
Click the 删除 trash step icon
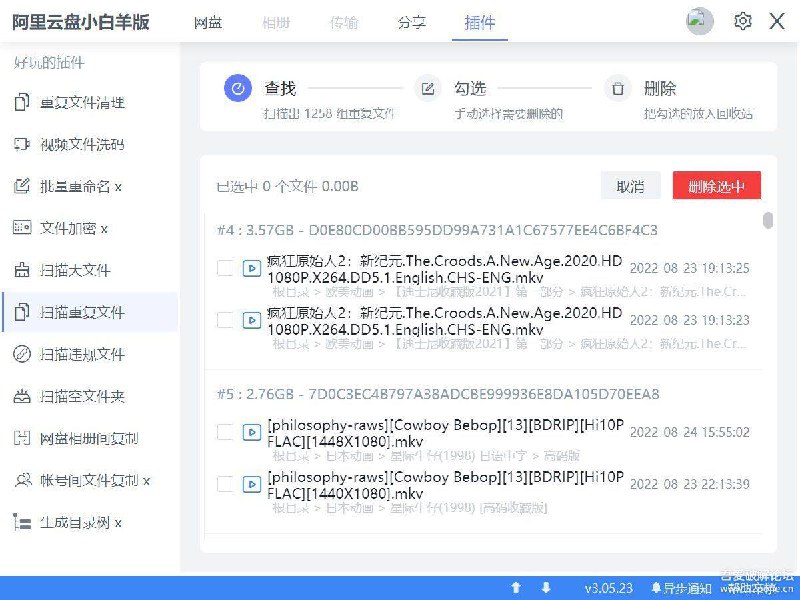pos(618,88)
